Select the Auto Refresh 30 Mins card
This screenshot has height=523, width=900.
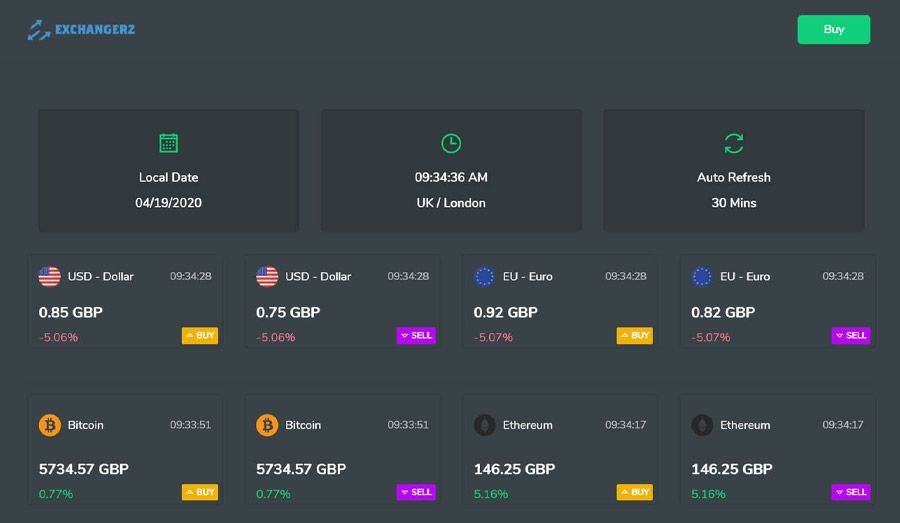(x=734, y=171)
